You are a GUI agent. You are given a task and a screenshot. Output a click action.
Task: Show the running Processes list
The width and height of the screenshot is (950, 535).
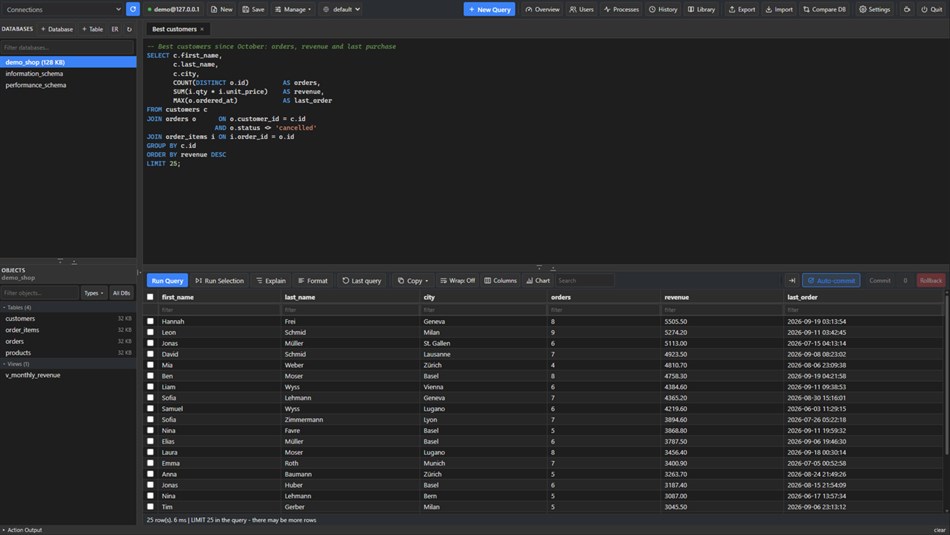(621, 9)
